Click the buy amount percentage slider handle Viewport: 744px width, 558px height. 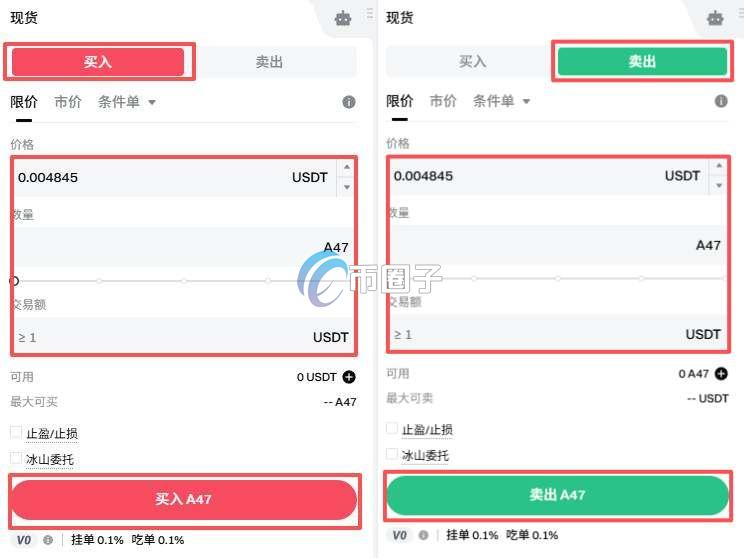pos(14,281)
